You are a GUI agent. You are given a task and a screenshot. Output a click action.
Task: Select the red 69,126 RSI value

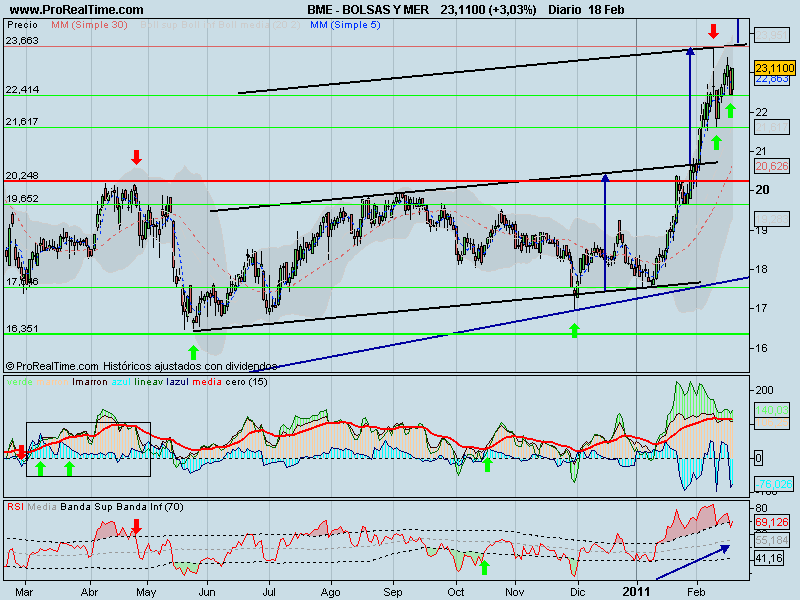pos(772,522)
